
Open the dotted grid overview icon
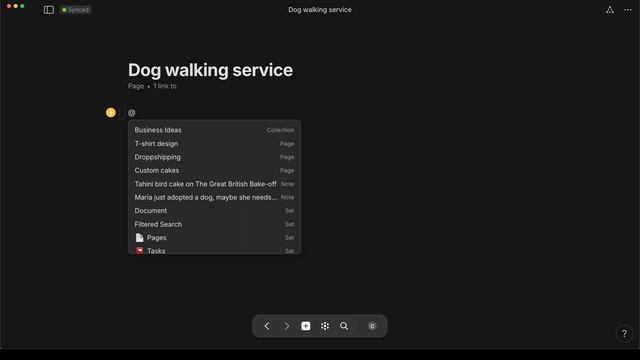coord(325,326)
